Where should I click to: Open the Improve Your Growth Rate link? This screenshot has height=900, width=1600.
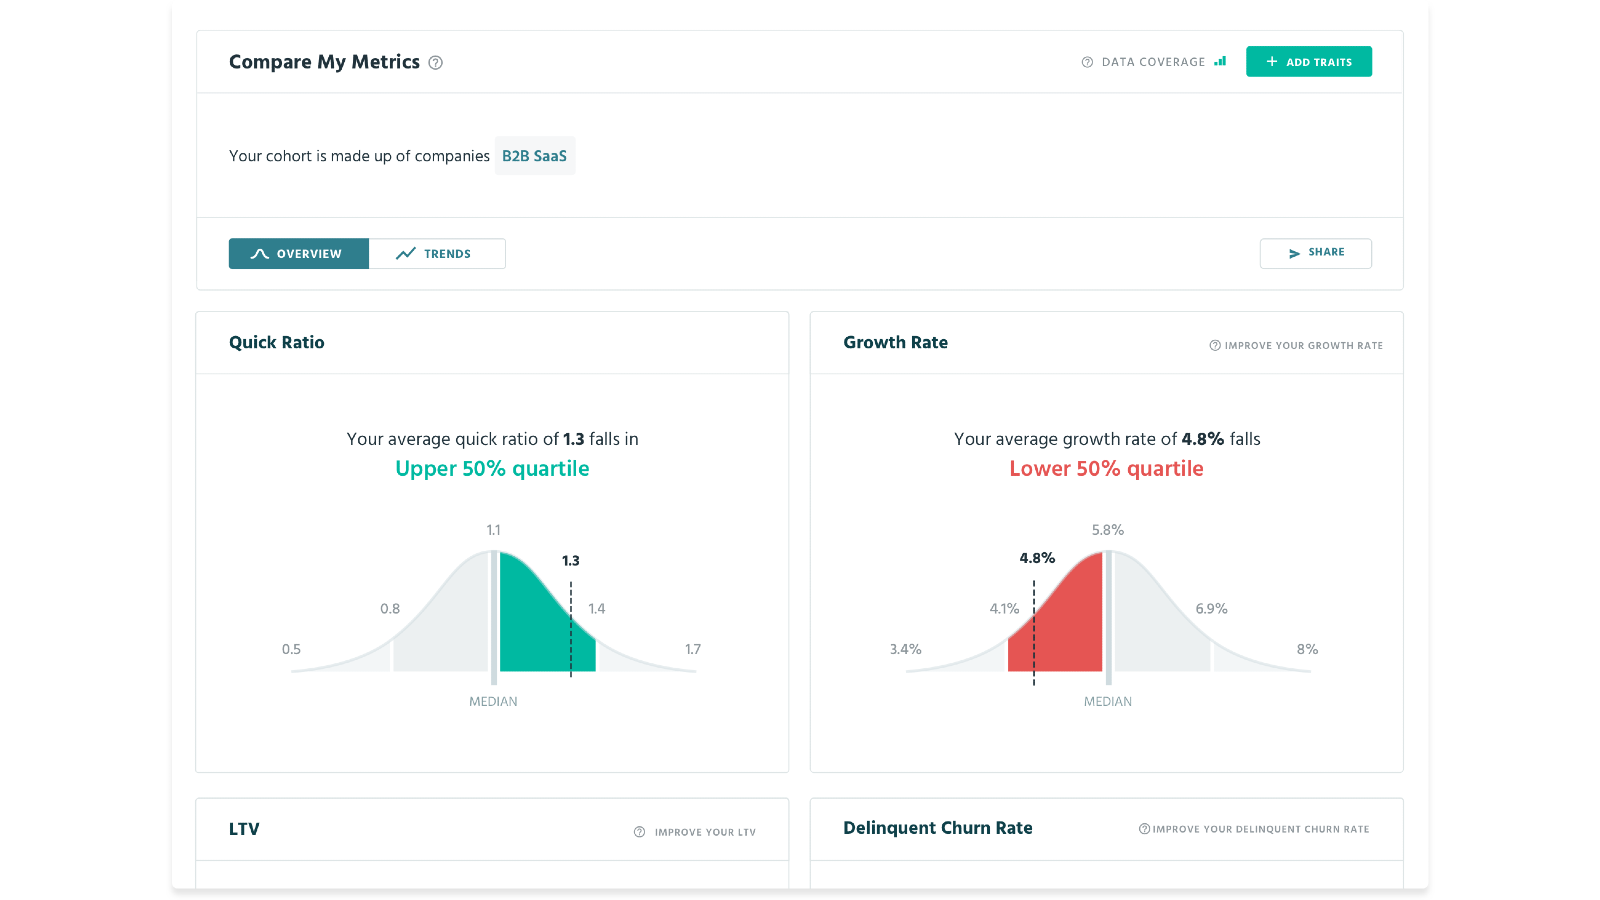coord(1303,346)
